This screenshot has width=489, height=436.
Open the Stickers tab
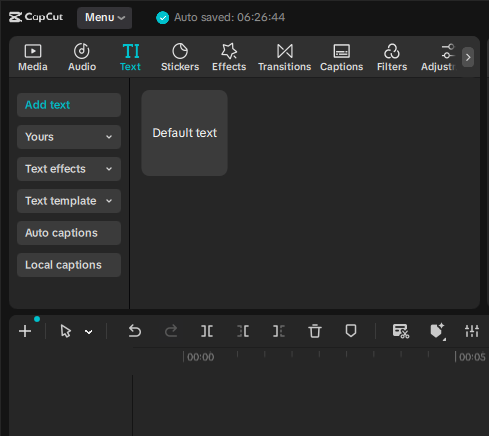180,57
